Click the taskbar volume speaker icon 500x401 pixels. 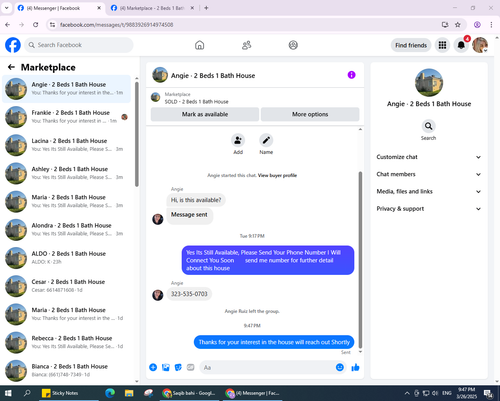pyautogui.click(x=435, y=393)
